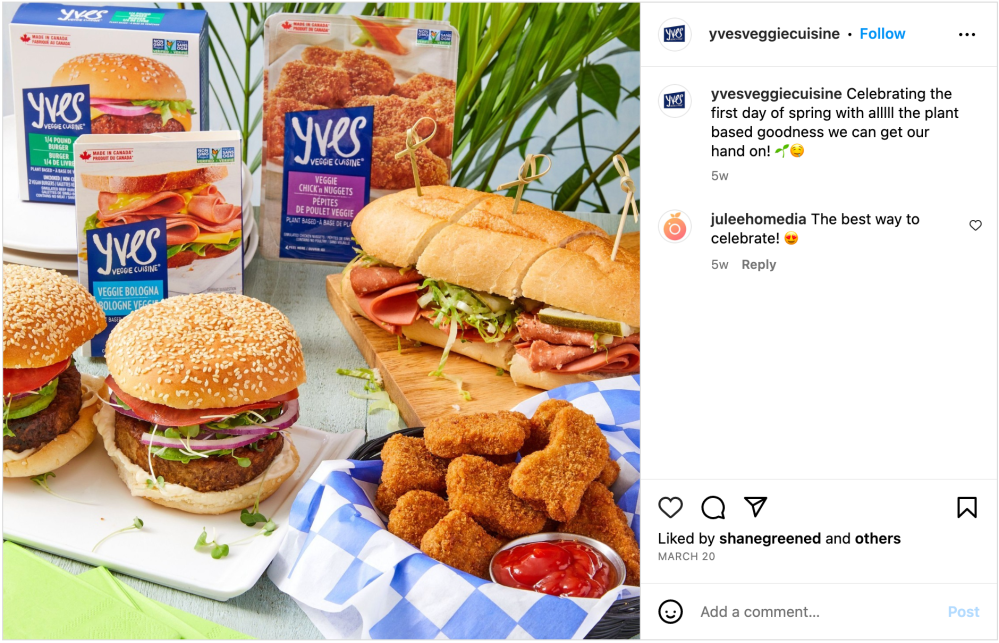
Task: Click the veggie food post photo
Action: pyautogui.click(x=321, y=321)
